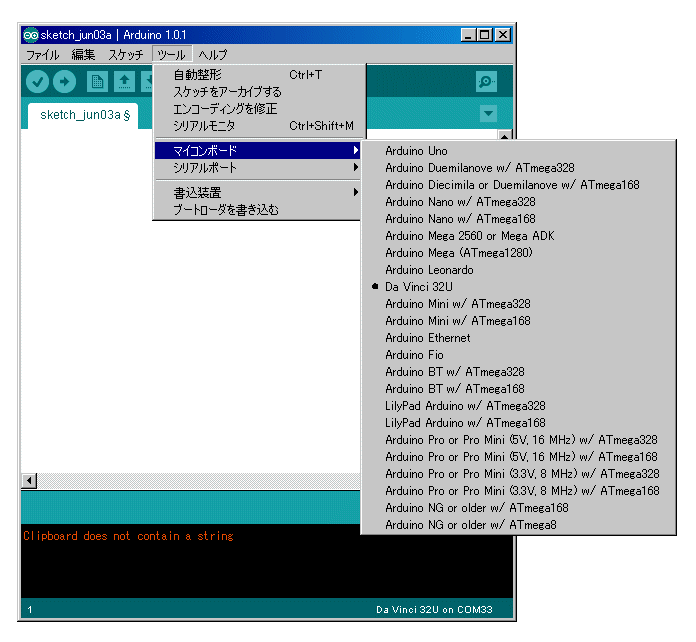Open the スケッチ menu
This screenshot has width=696, height=642.
(126, 55)
